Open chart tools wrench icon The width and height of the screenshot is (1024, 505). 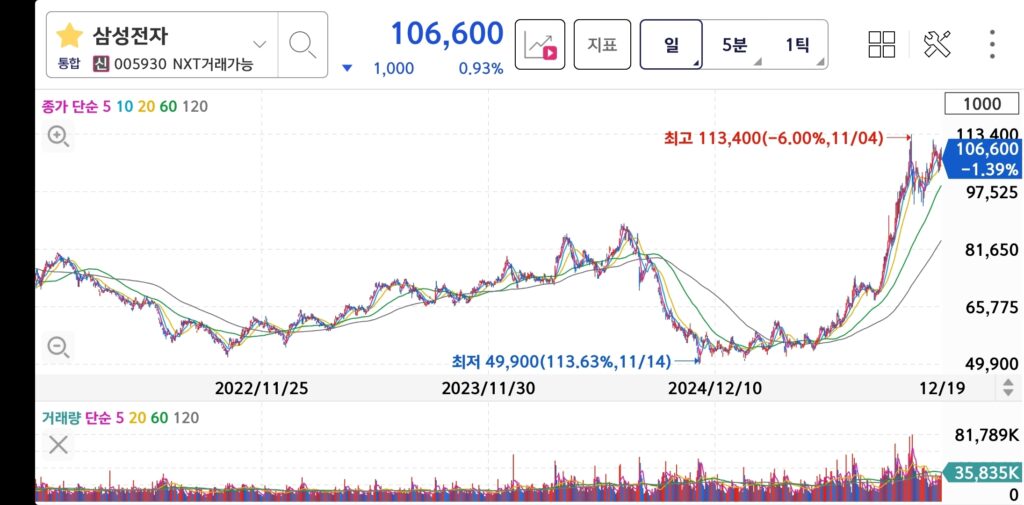tap(937, 44)
